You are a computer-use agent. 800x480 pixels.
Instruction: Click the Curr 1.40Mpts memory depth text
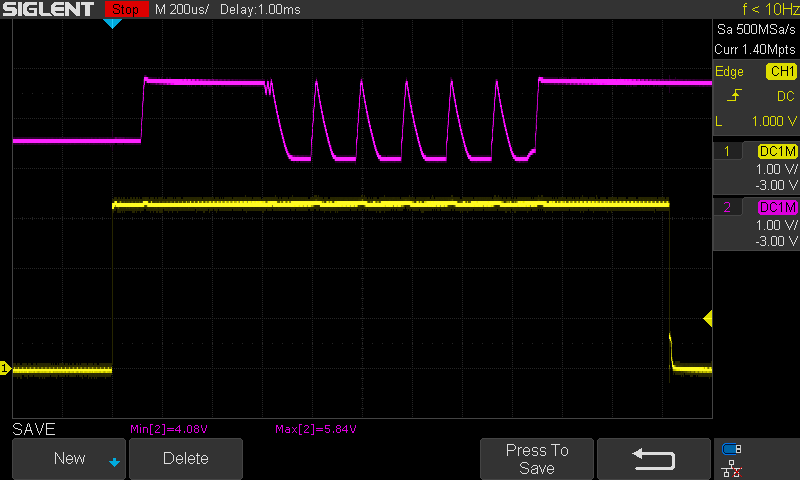tap(755, 49)
